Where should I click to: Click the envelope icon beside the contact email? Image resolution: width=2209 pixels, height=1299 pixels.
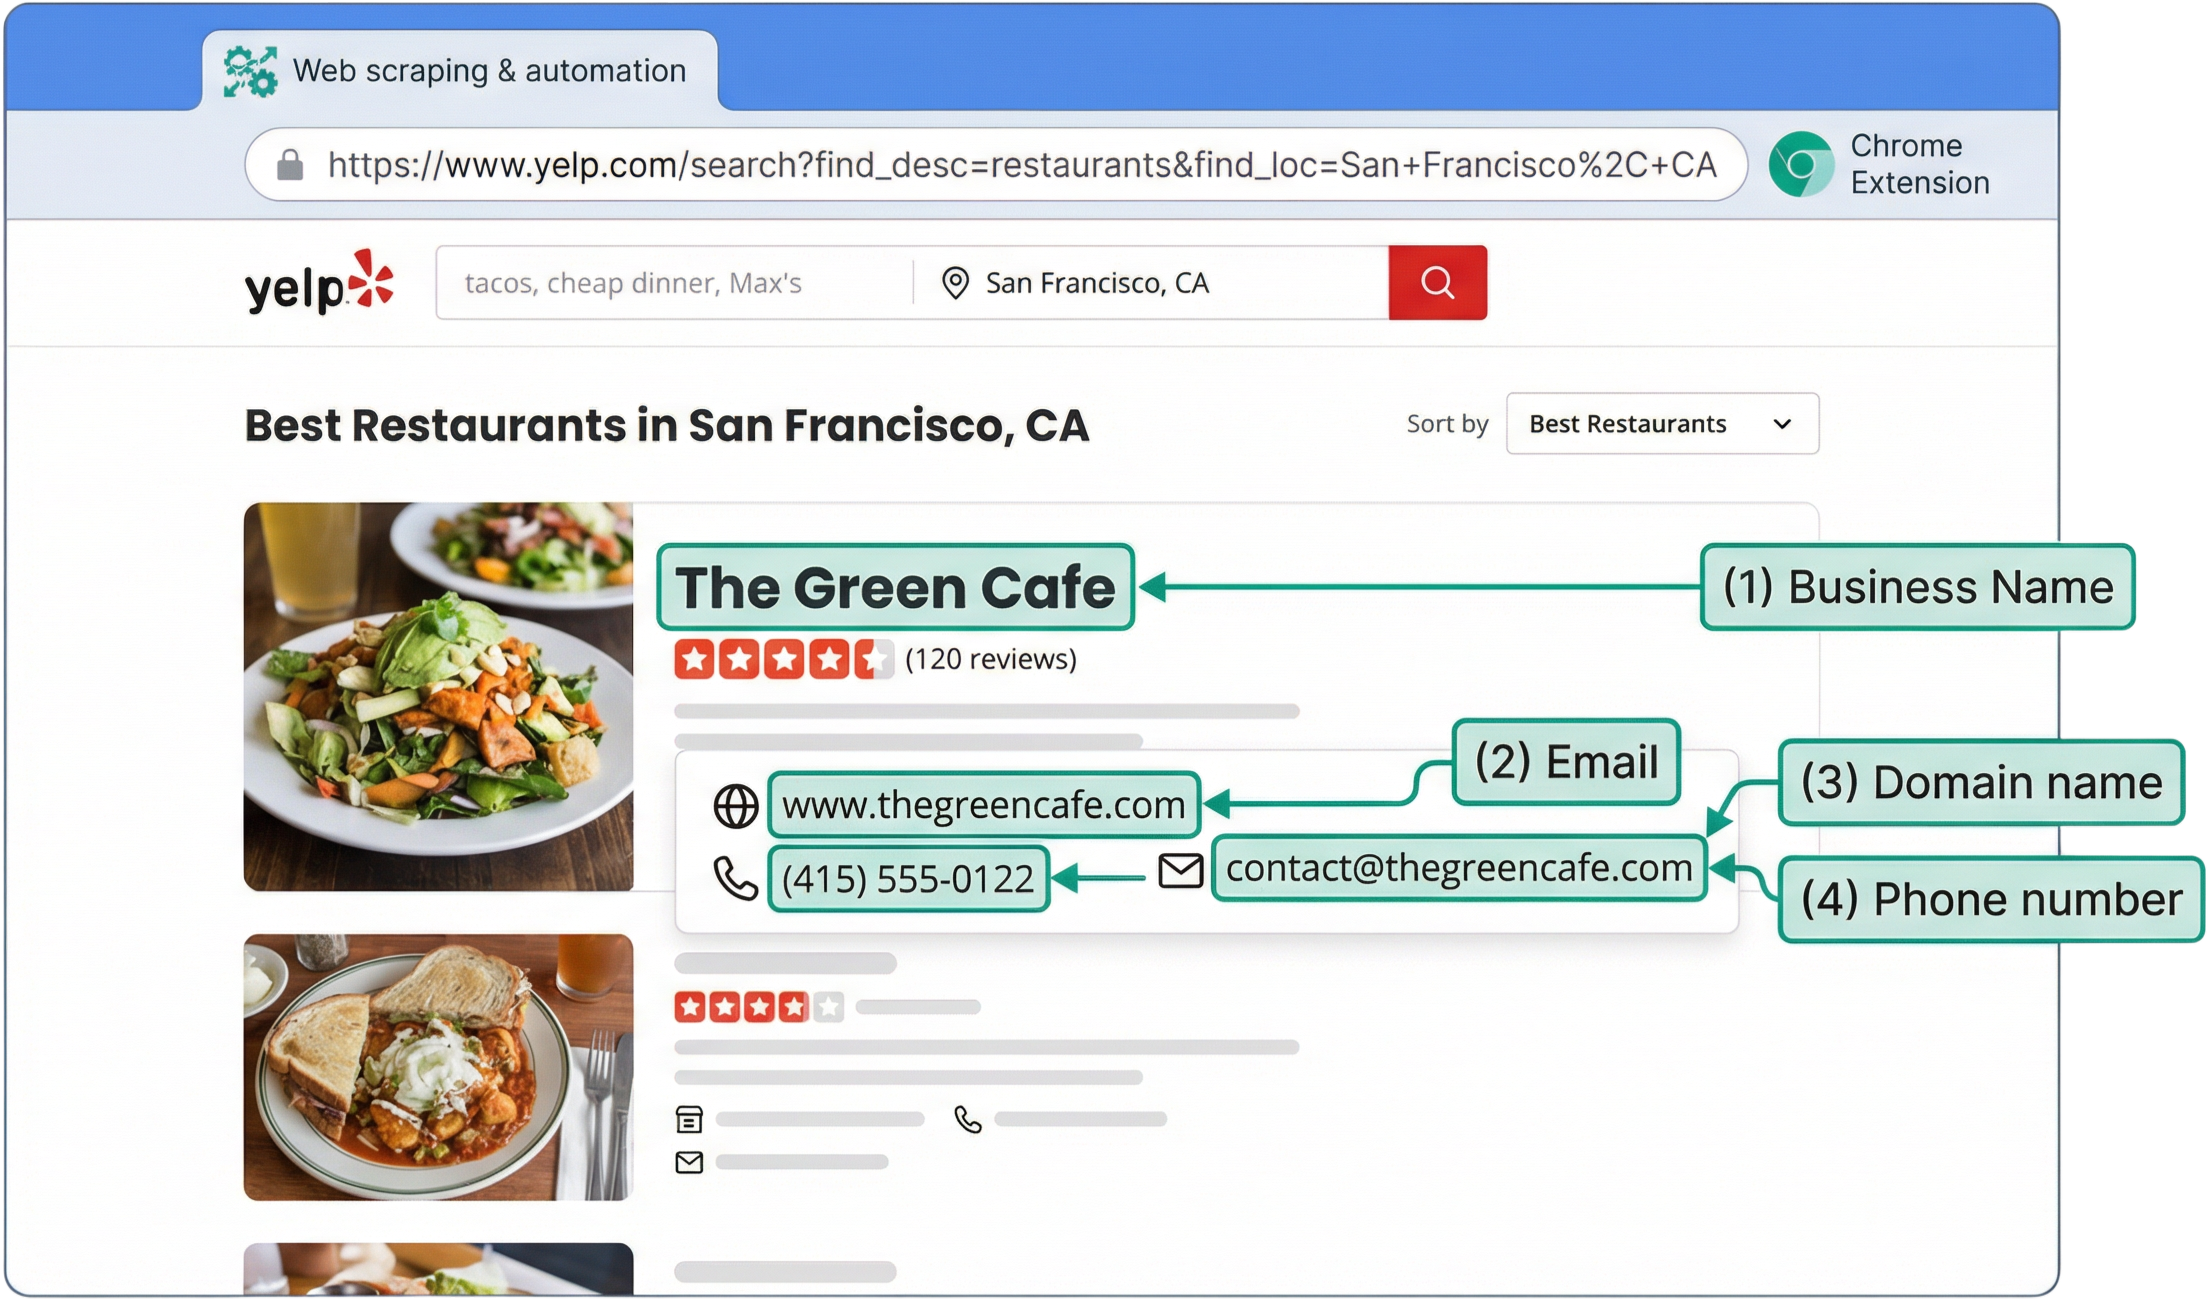point(1180,870)
